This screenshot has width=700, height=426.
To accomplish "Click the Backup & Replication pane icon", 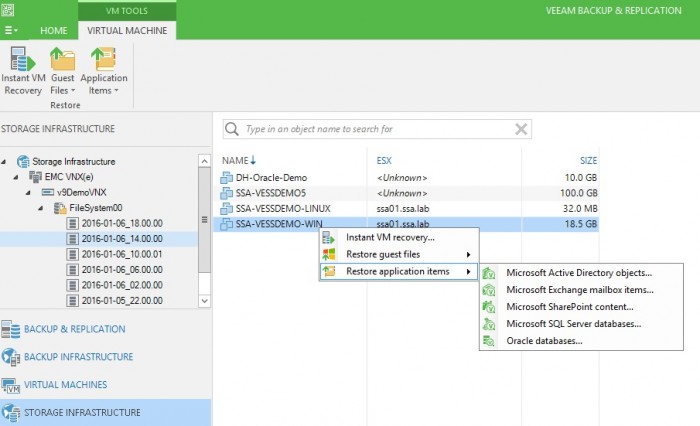I will point(10,330).
